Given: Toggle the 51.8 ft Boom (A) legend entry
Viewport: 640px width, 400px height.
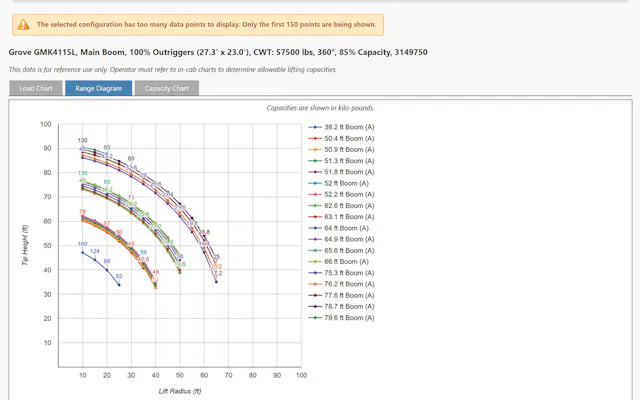Looking at the screenshot, I should 341,172.
